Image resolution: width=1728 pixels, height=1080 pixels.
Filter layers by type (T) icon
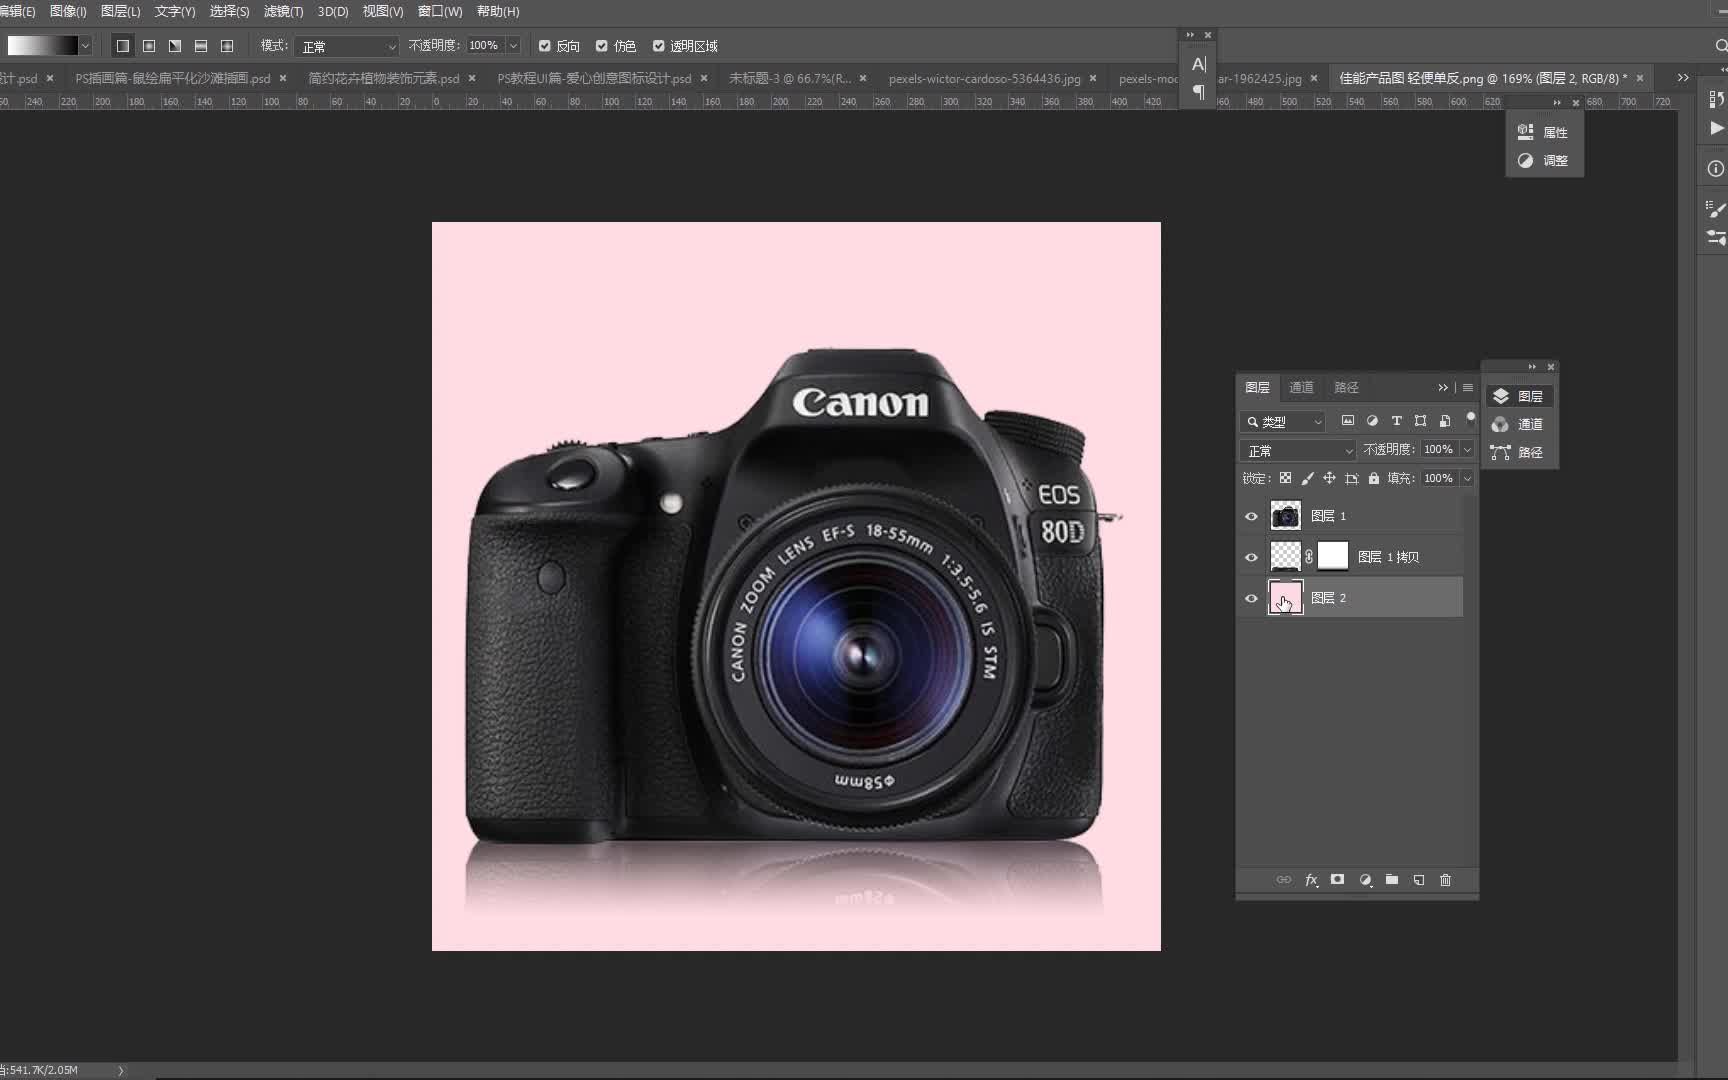pyautogui.click(x=1396, y=421)
